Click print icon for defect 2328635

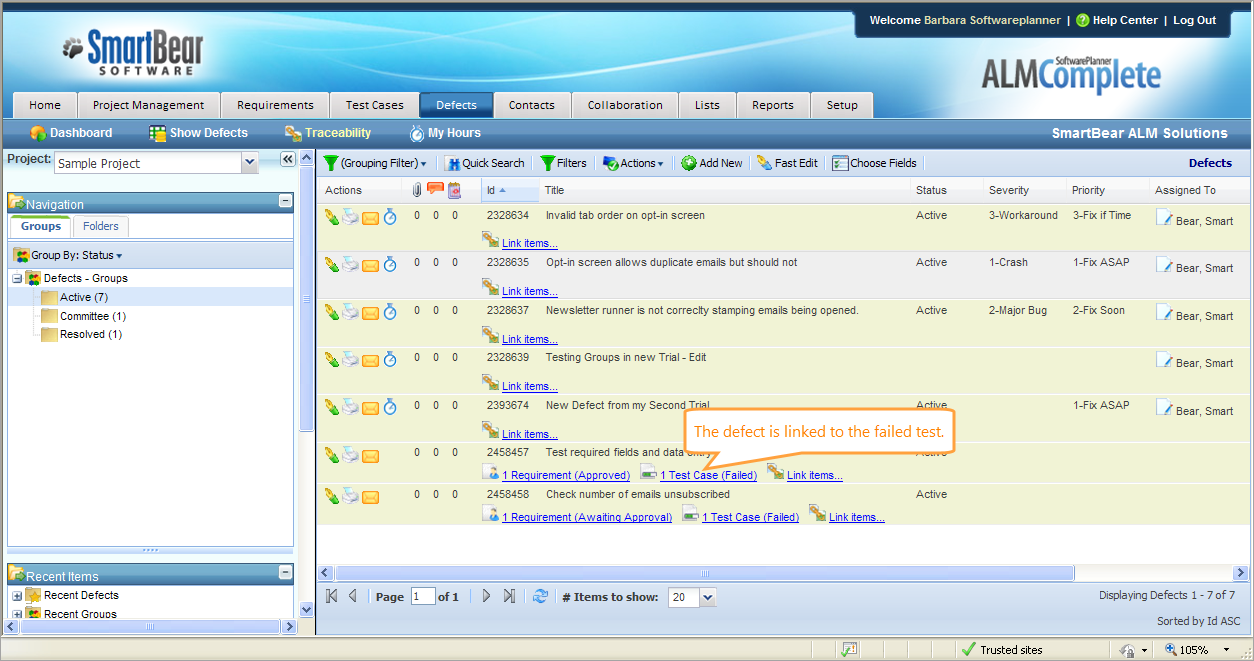pyautogui.click(x=350, y=264)
